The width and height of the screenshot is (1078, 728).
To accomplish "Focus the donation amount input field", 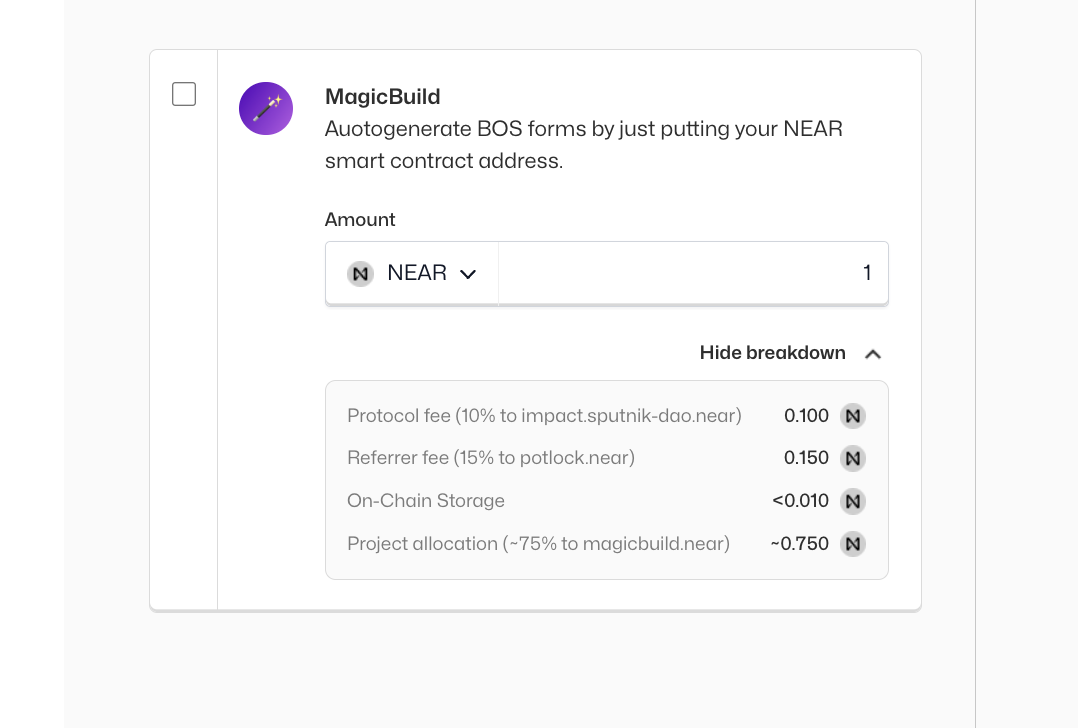I will pyautogui.click(x=693, y=273).
